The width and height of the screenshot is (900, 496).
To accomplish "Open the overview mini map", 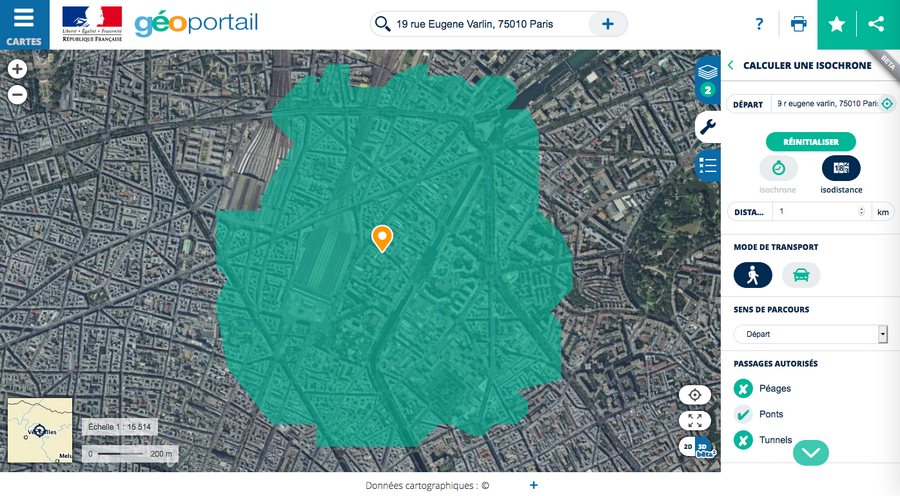I will point(40,430).
